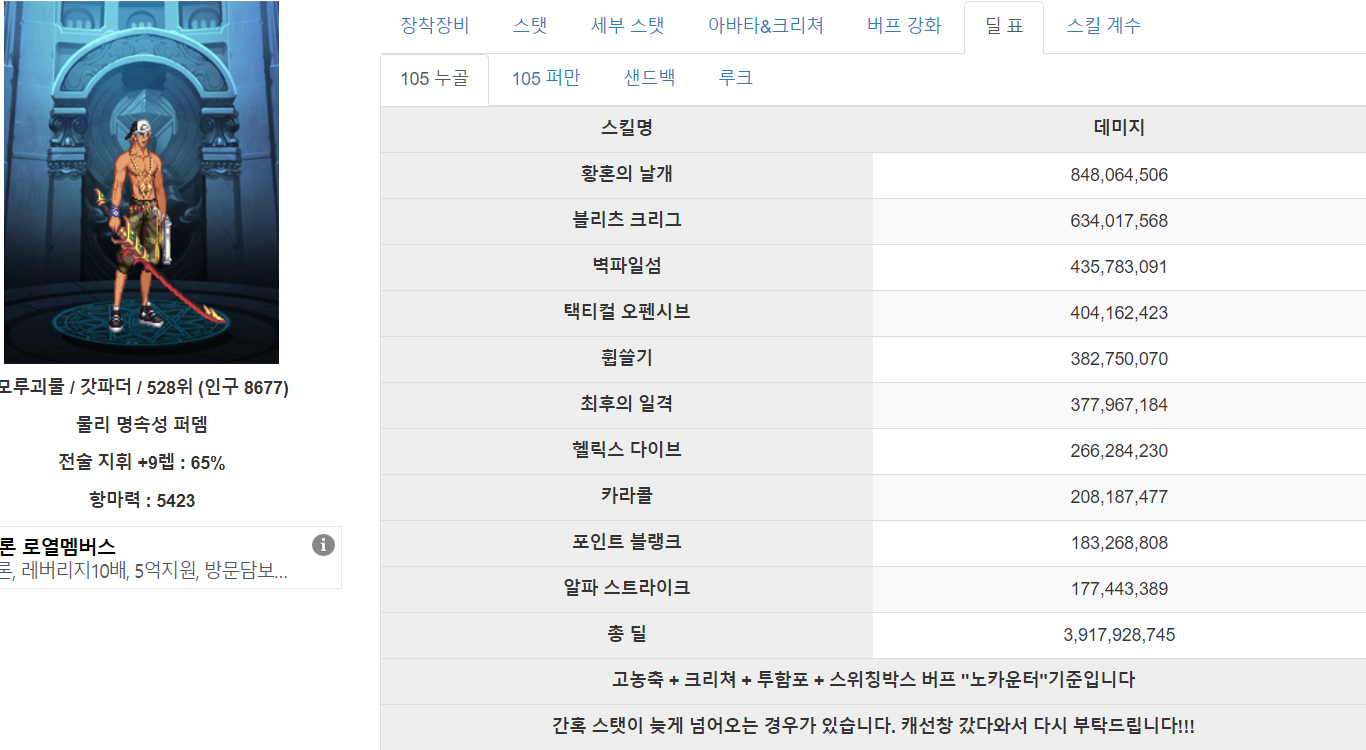This screenshot has width=1366, height=750.
Task: Click the 총 딜 value 3,917,928,745
Action: click(x=1119, y=635)
